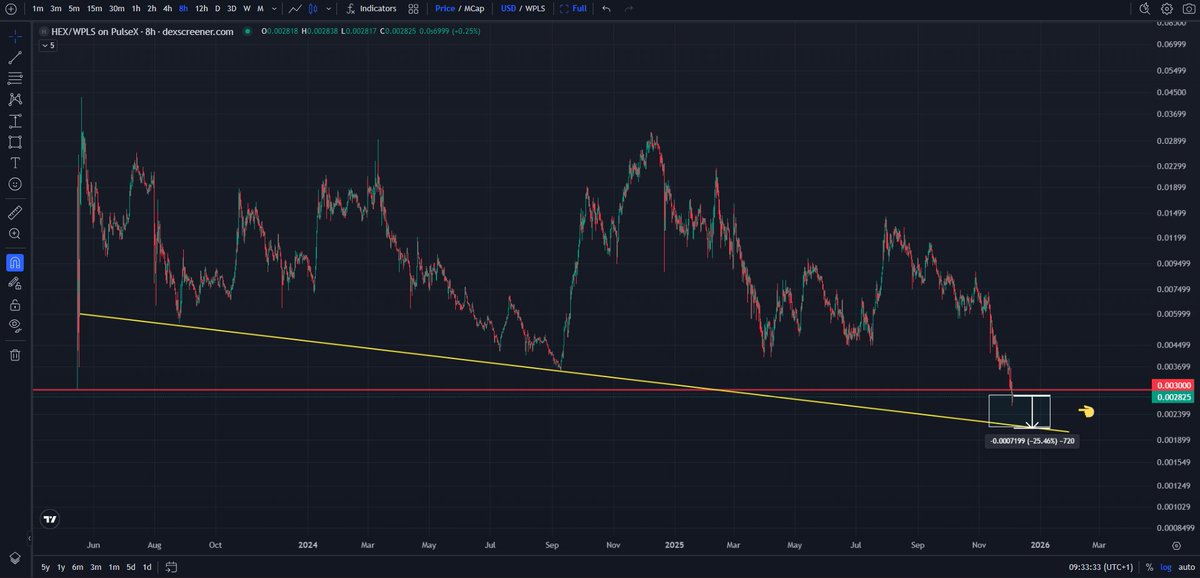The width and height of the screenshot is (1200, 578).
Task: Switch display to MCap
Action: click(x=475, y=8)
